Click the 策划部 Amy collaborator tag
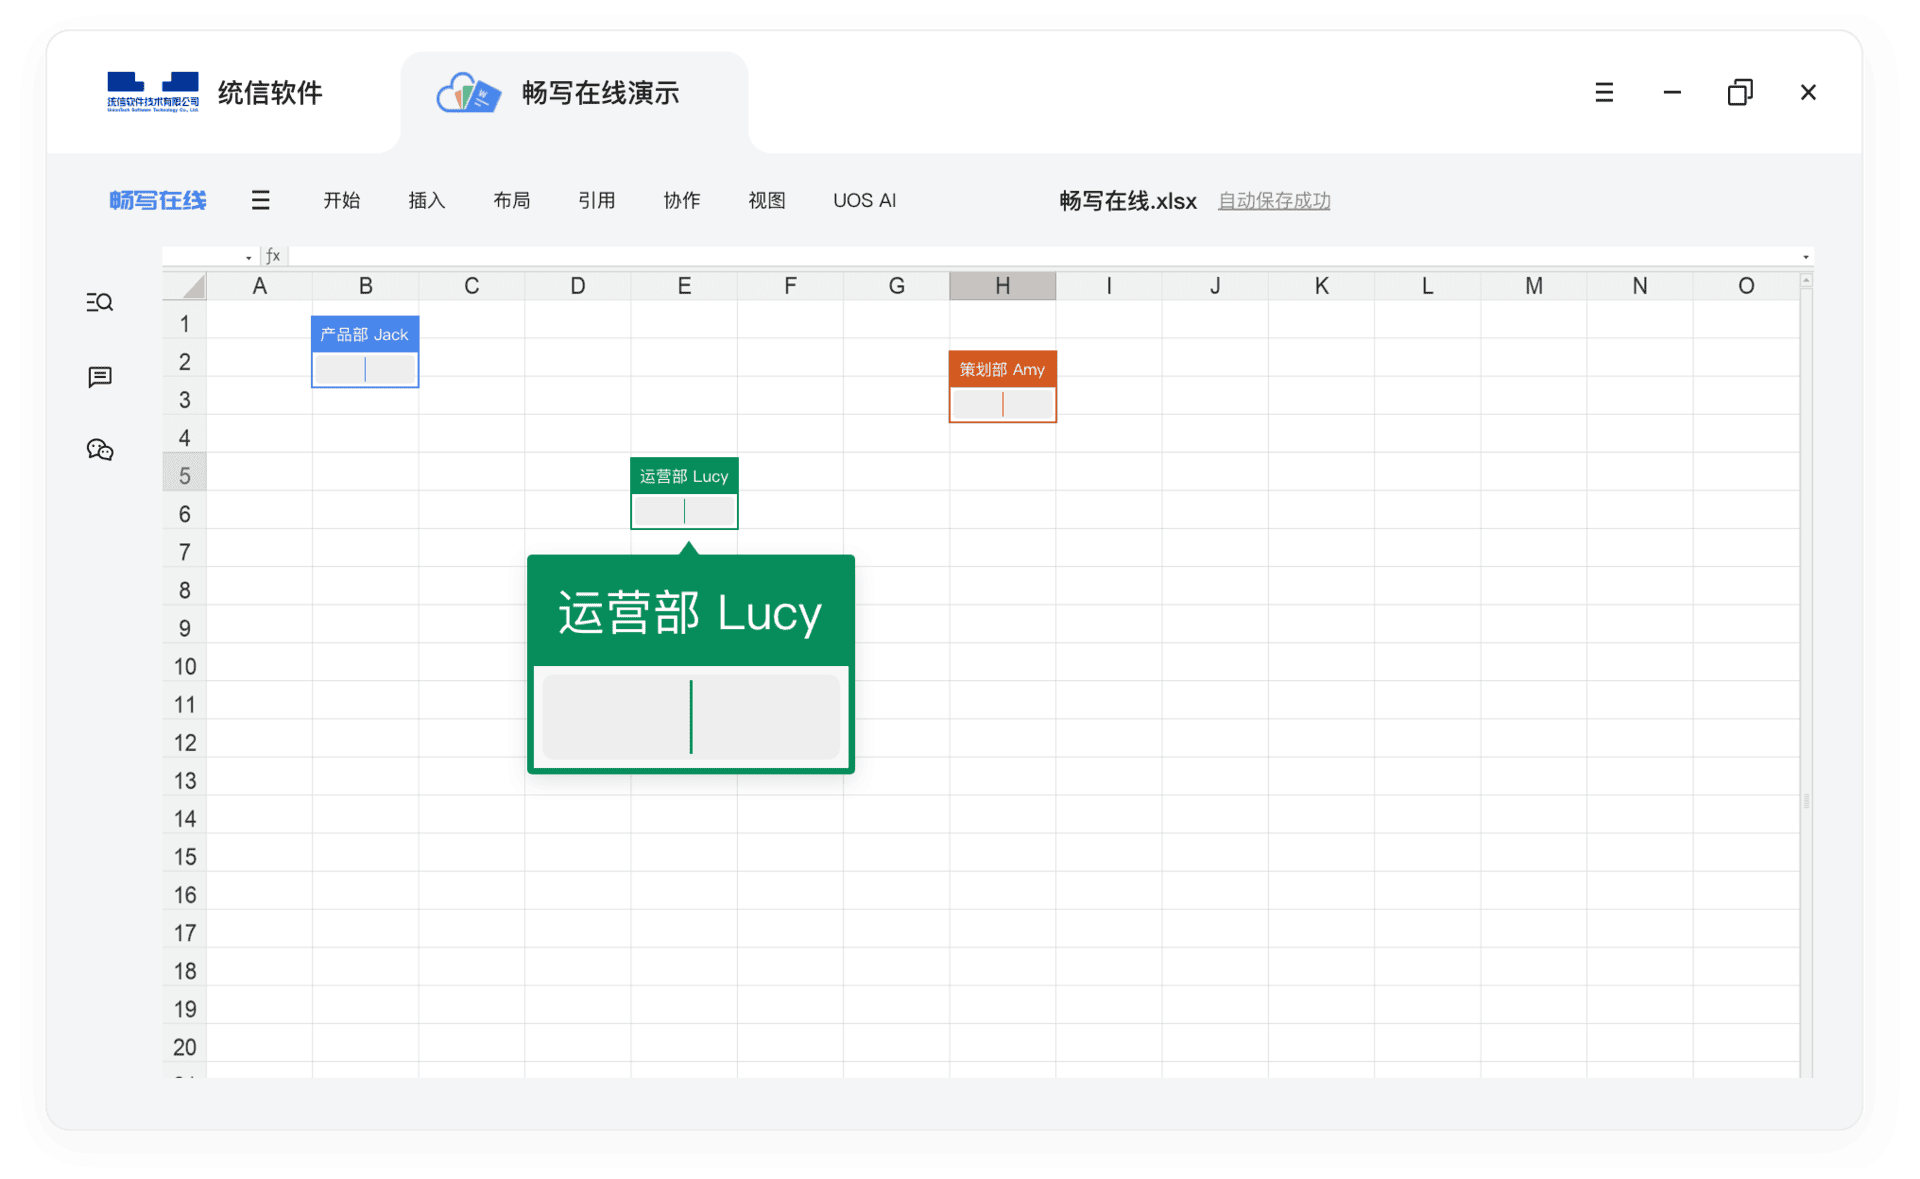 [x=1002, y=369]
